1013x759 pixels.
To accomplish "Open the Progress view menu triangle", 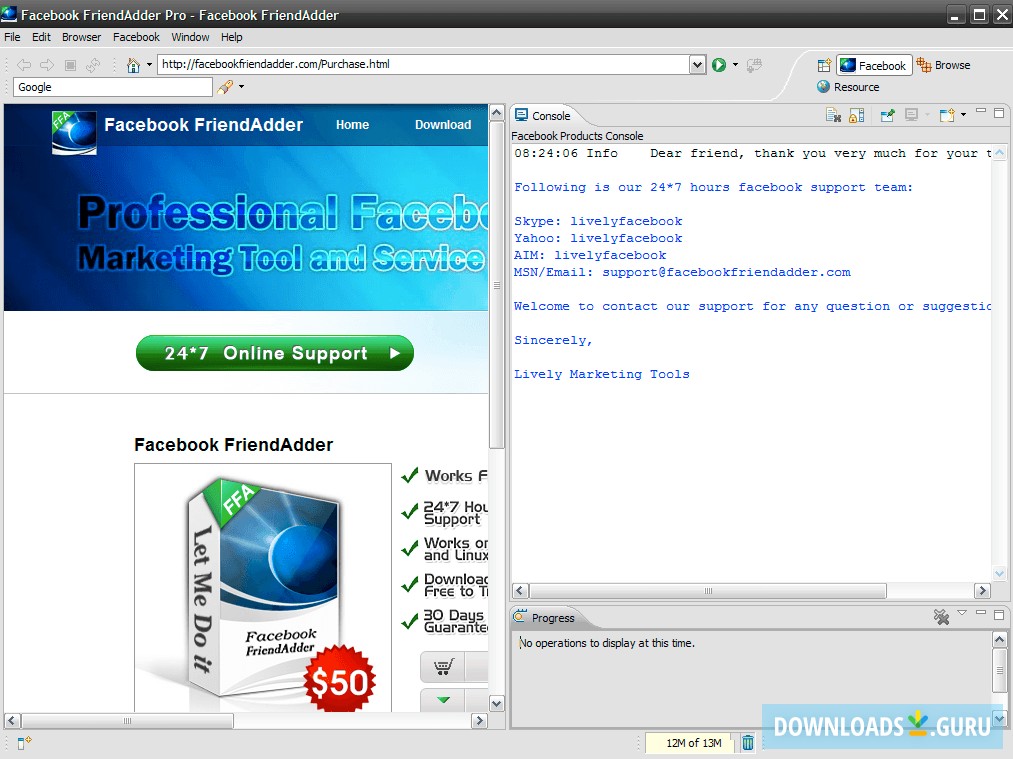I will pyautogui.click(x=962, y=613).
